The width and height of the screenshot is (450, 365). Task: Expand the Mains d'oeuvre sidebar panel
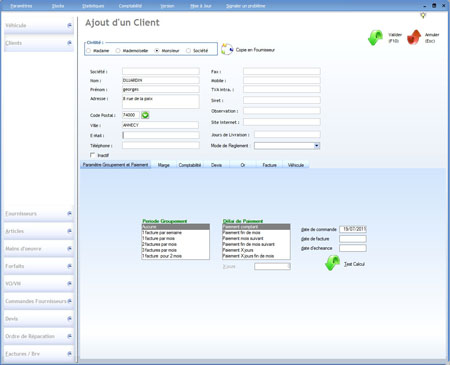[69, 248]
